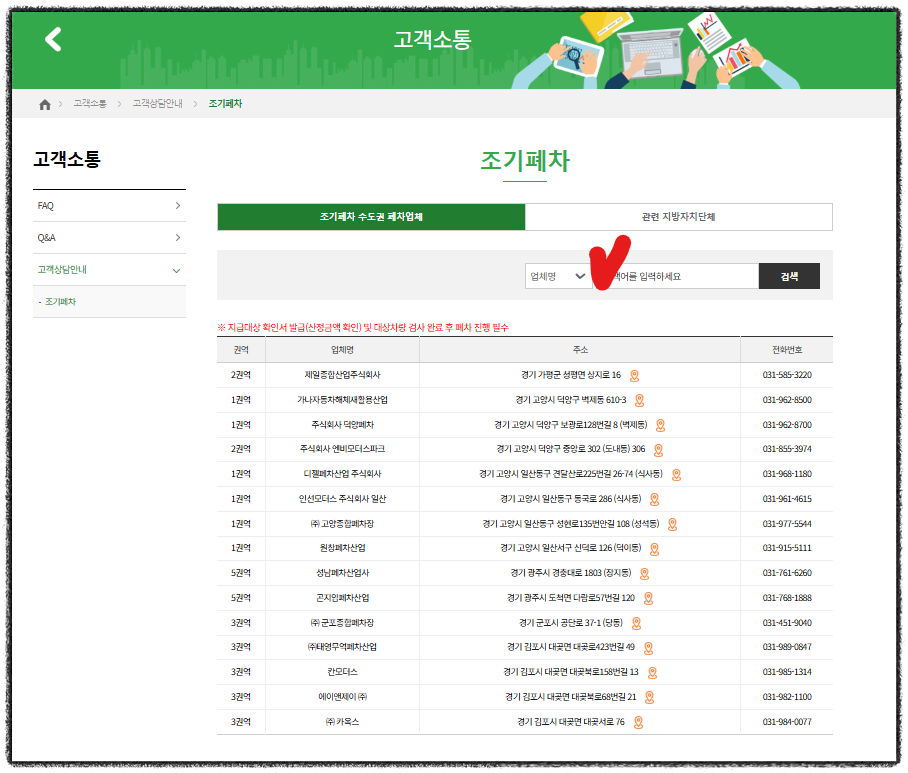Select the location icon for 주식회사 엔비모더스파크
This screenshot has width=908, height=773.
659,449
